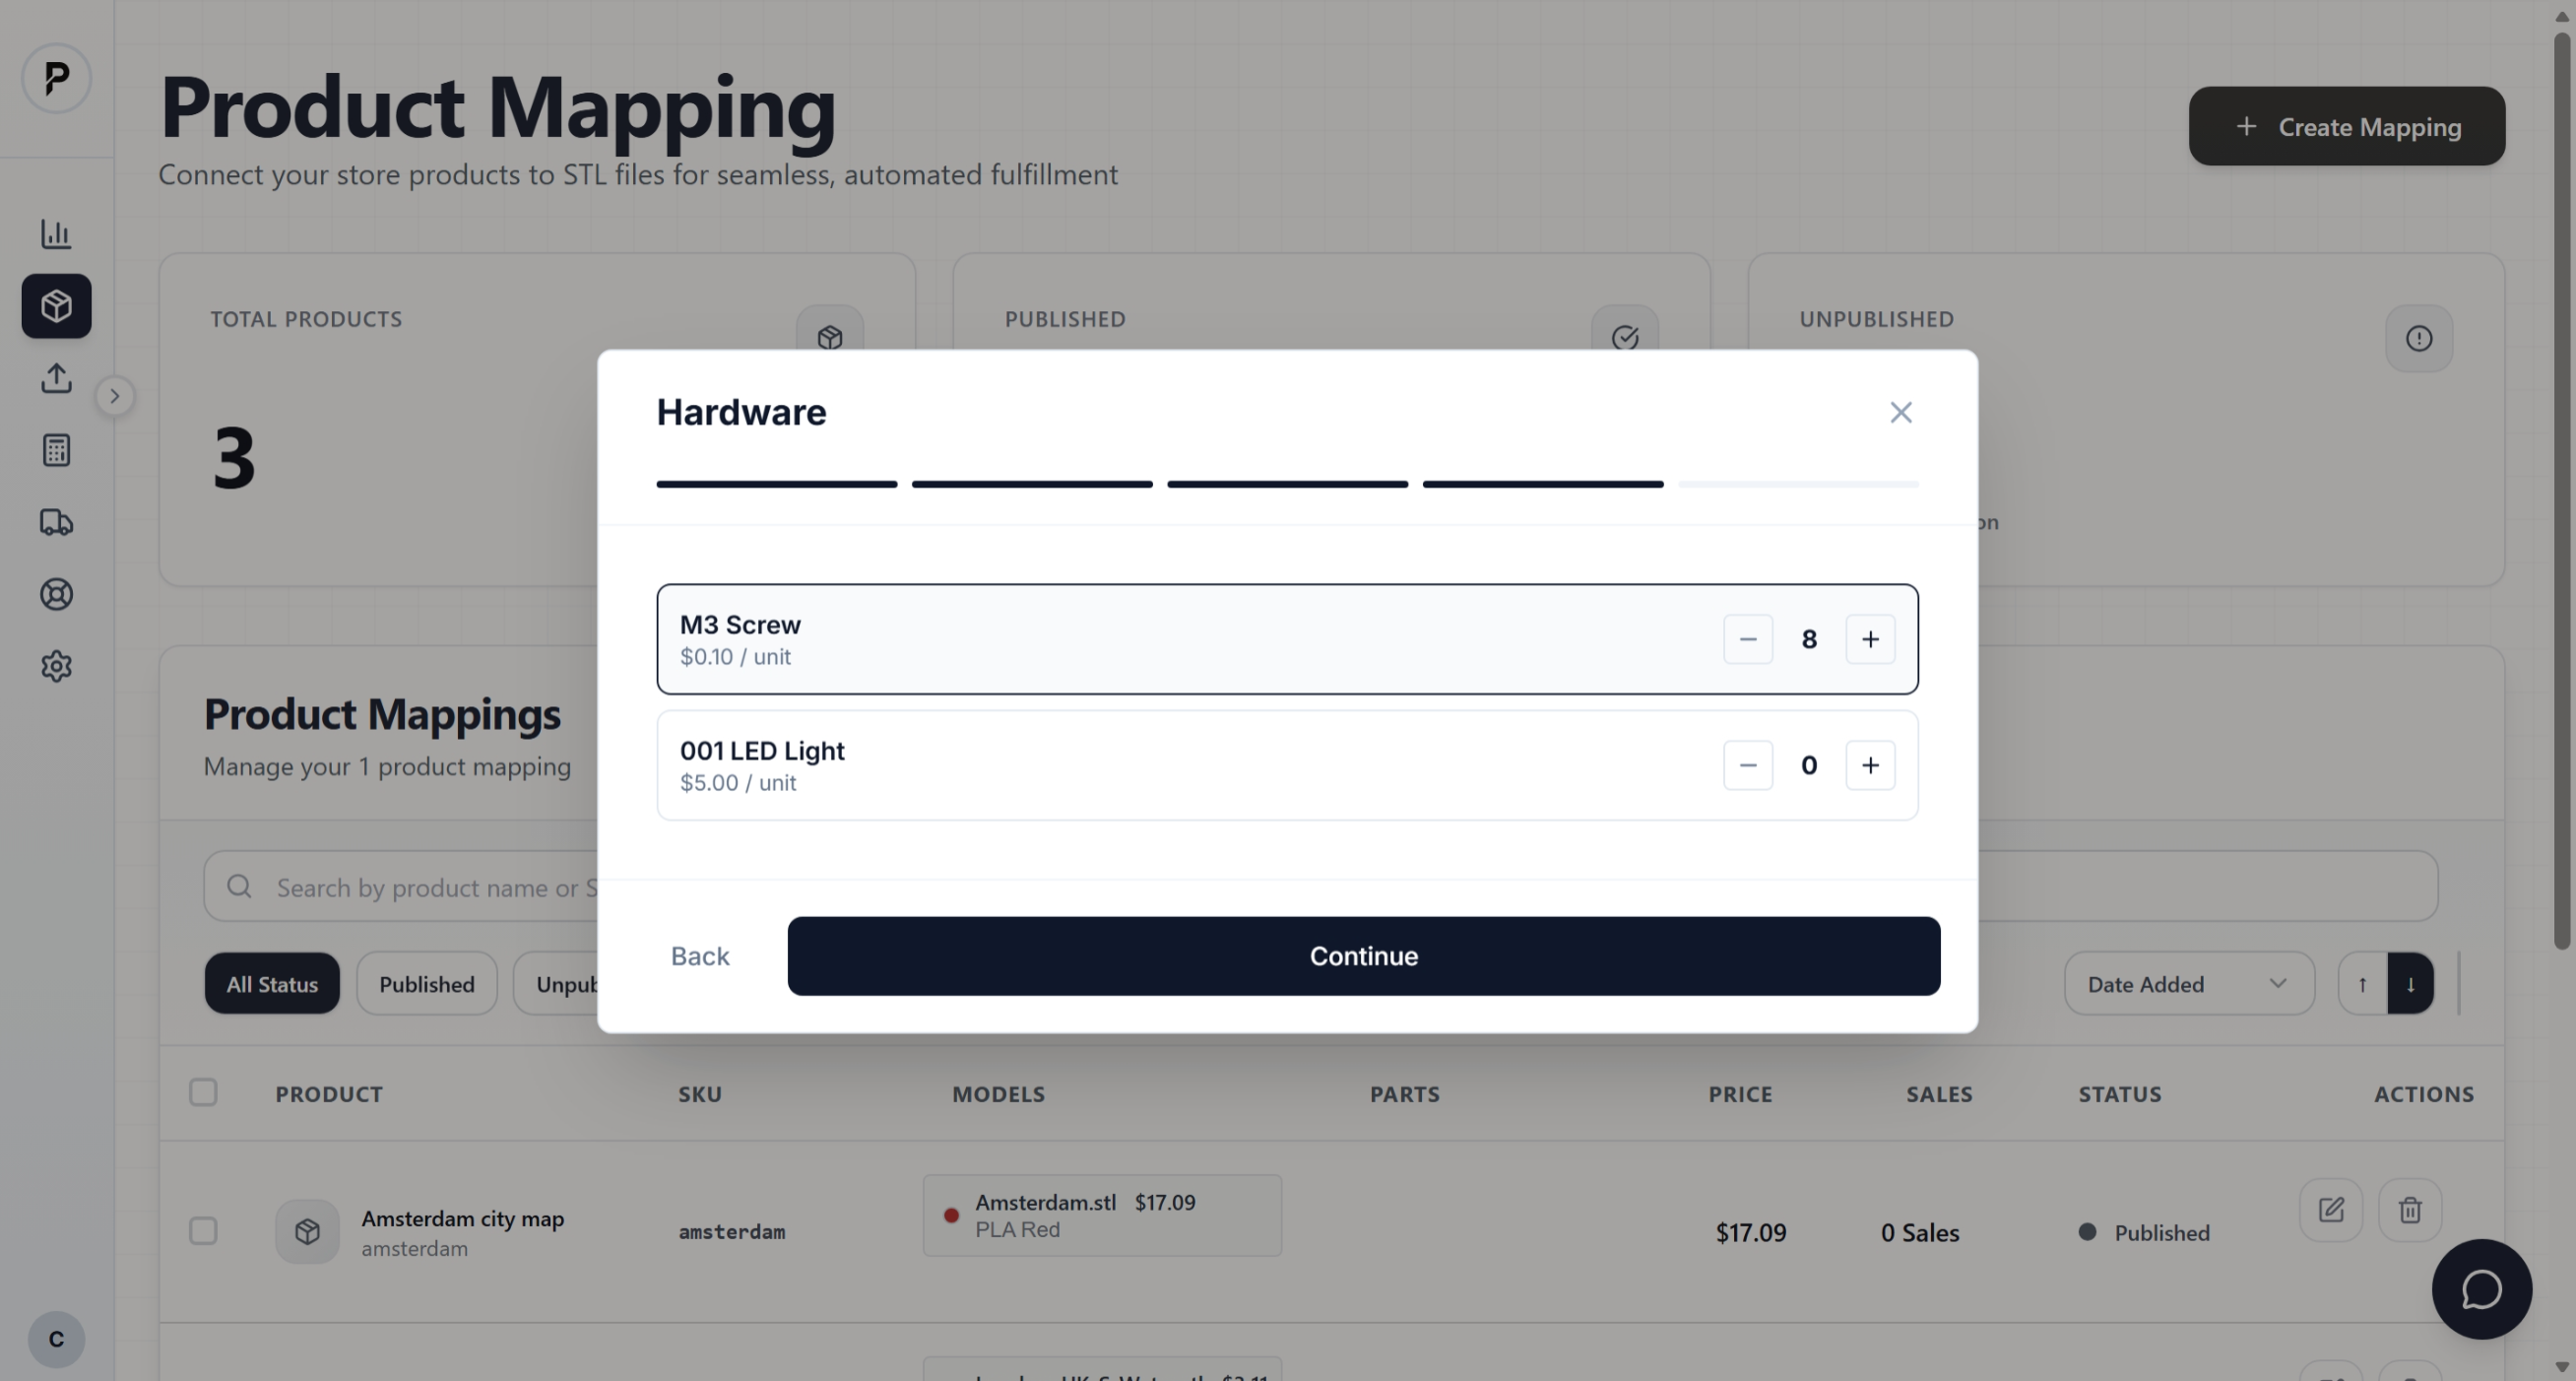Sort ascending with the up arrow
The image size is (2576, 1381).
click(x=2362, y=984)
